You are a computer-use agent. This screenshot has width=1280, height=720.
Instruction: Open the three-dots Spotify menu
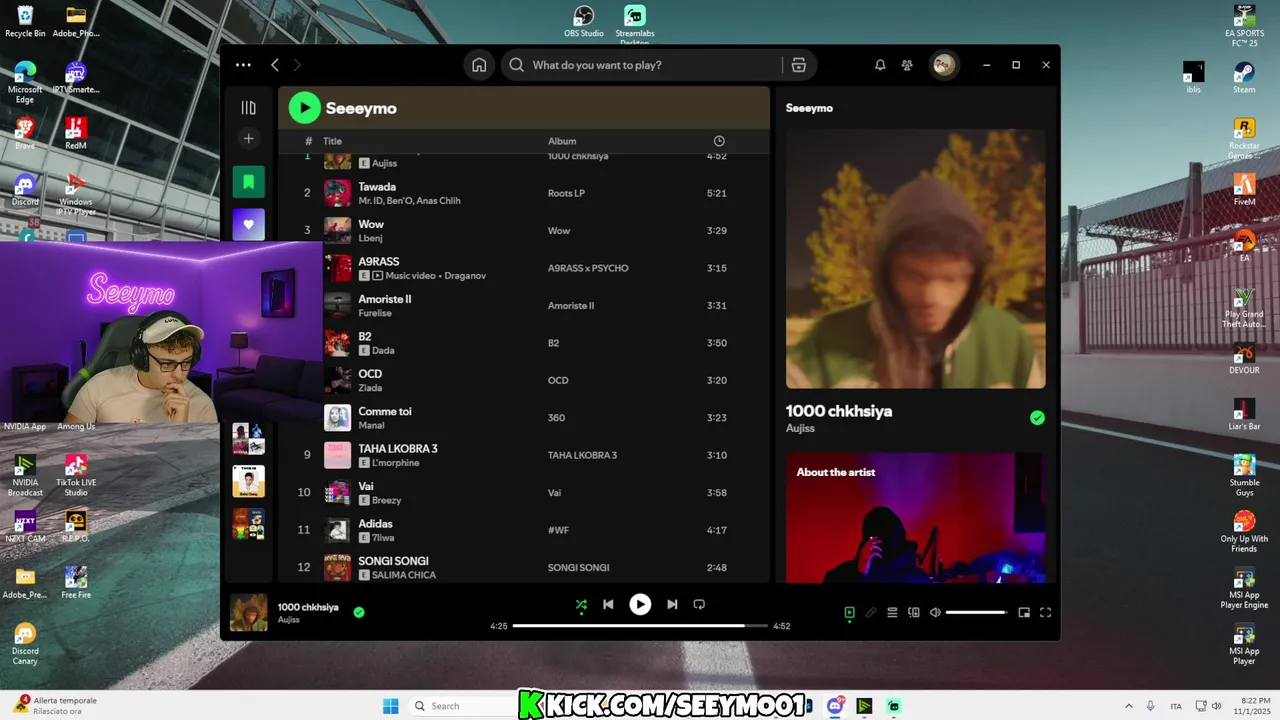click(x=243, y=65)
